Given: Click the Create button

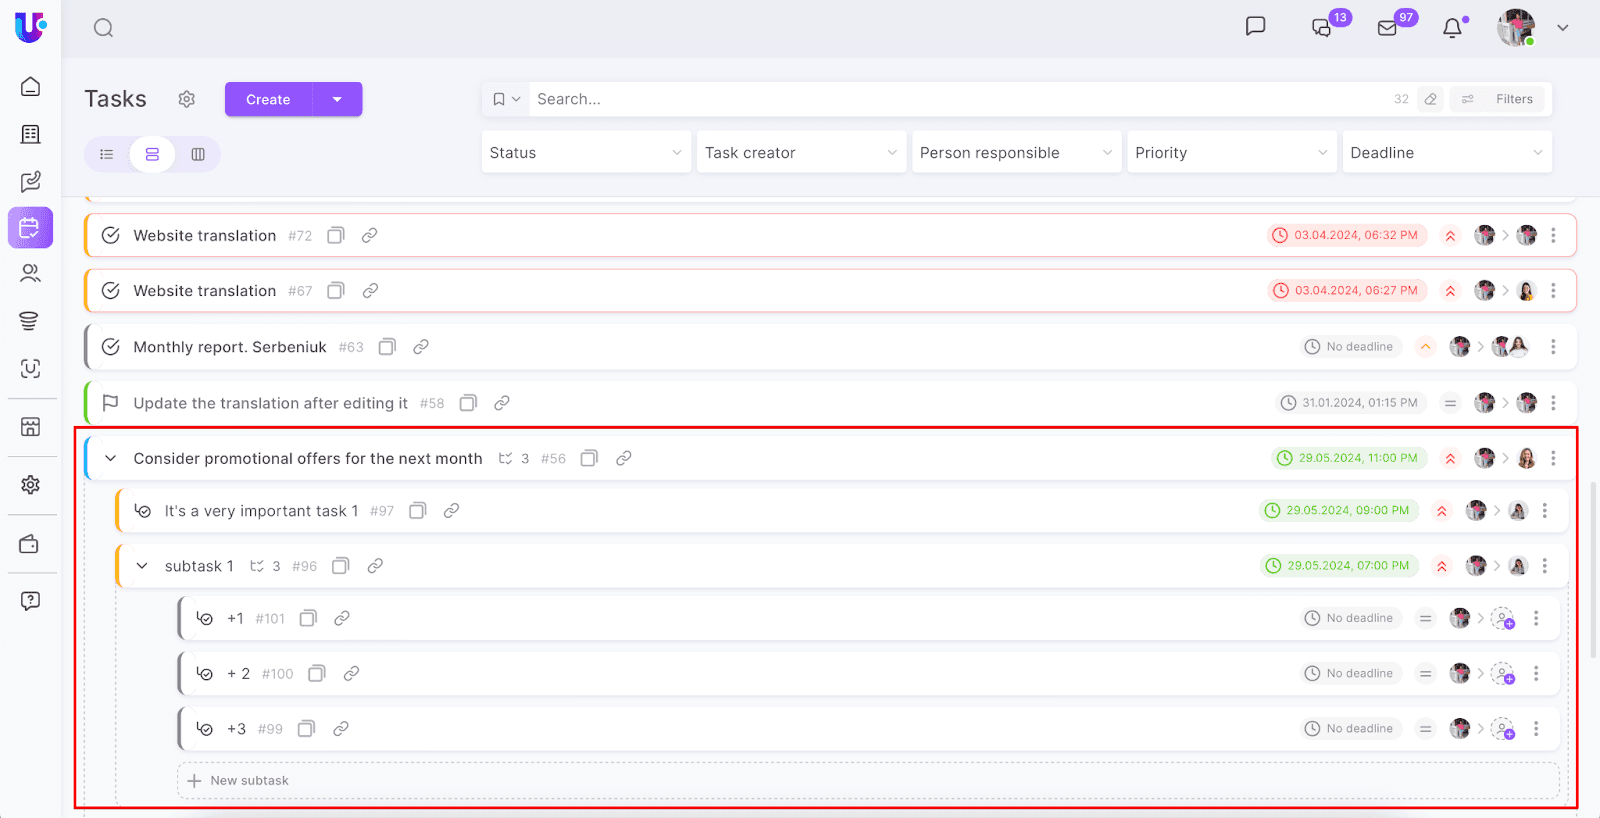Looking at the screenshot, I should click(268, 99).
